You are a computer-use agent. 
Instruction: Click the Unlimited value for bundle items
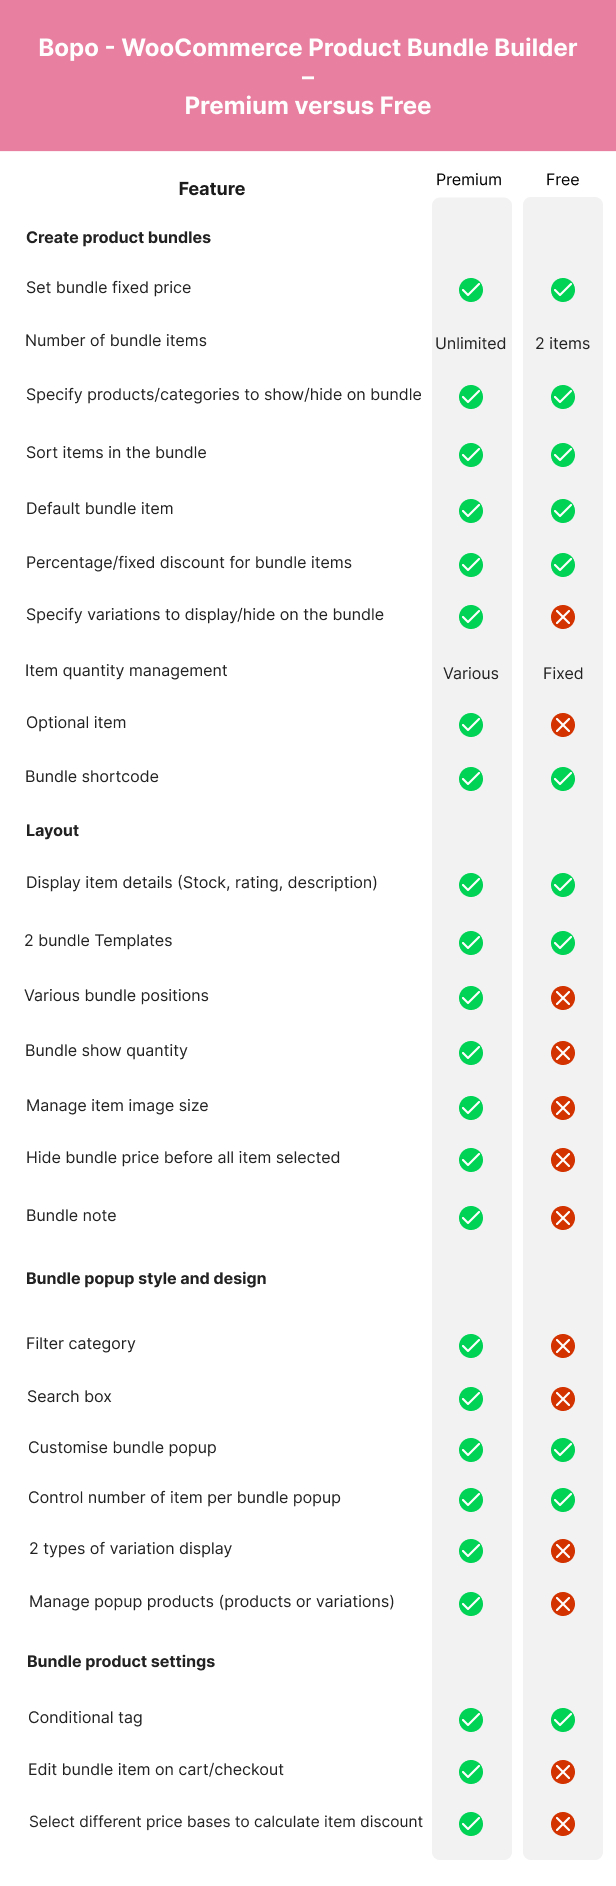(x=471, y=343)
